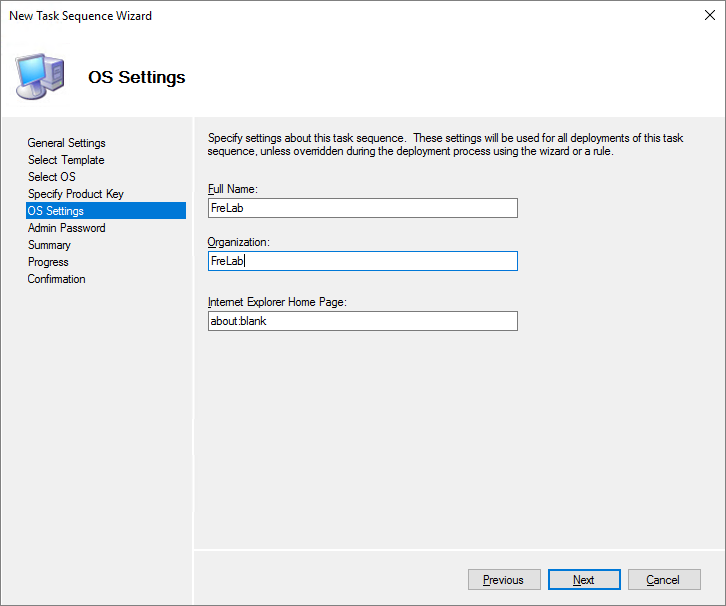Go to Confirmation step in sidebar
726x606 pixels.
[56, 279]
